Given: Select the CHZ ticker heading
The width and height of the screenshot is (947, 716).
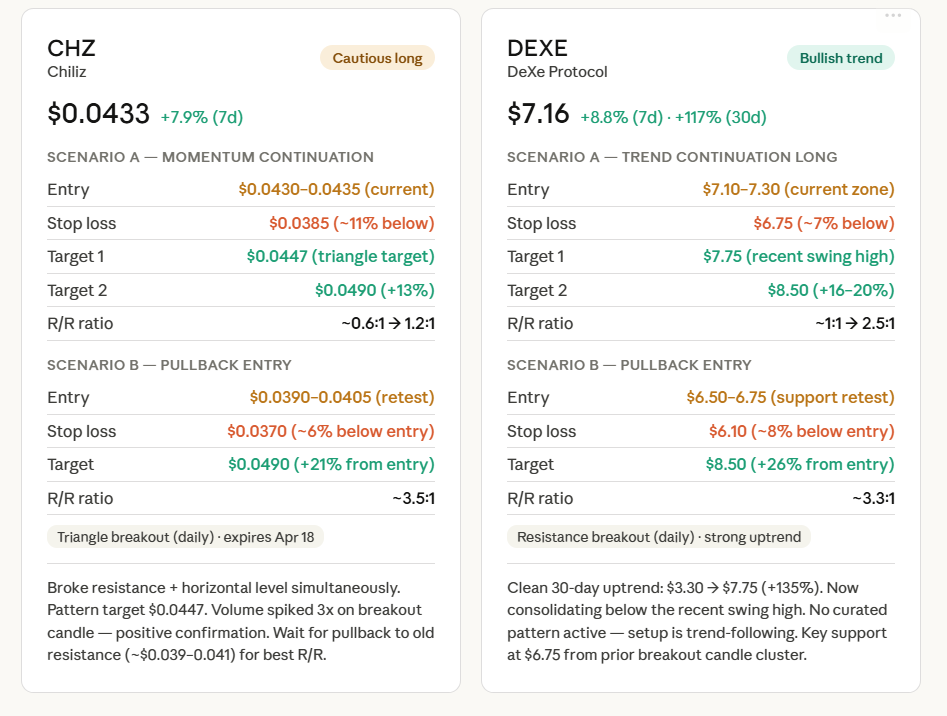Looking at the screenshot, I should pos(71,48).
